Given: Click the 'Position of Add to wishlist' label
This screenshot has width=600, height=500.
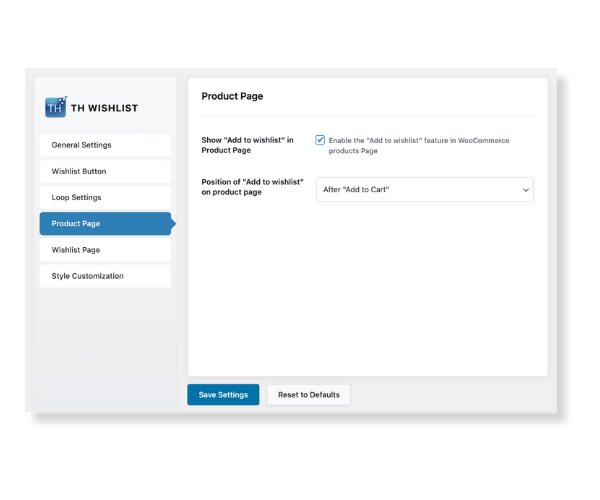Looking at the screenshot, I should [x=252, y=185].
